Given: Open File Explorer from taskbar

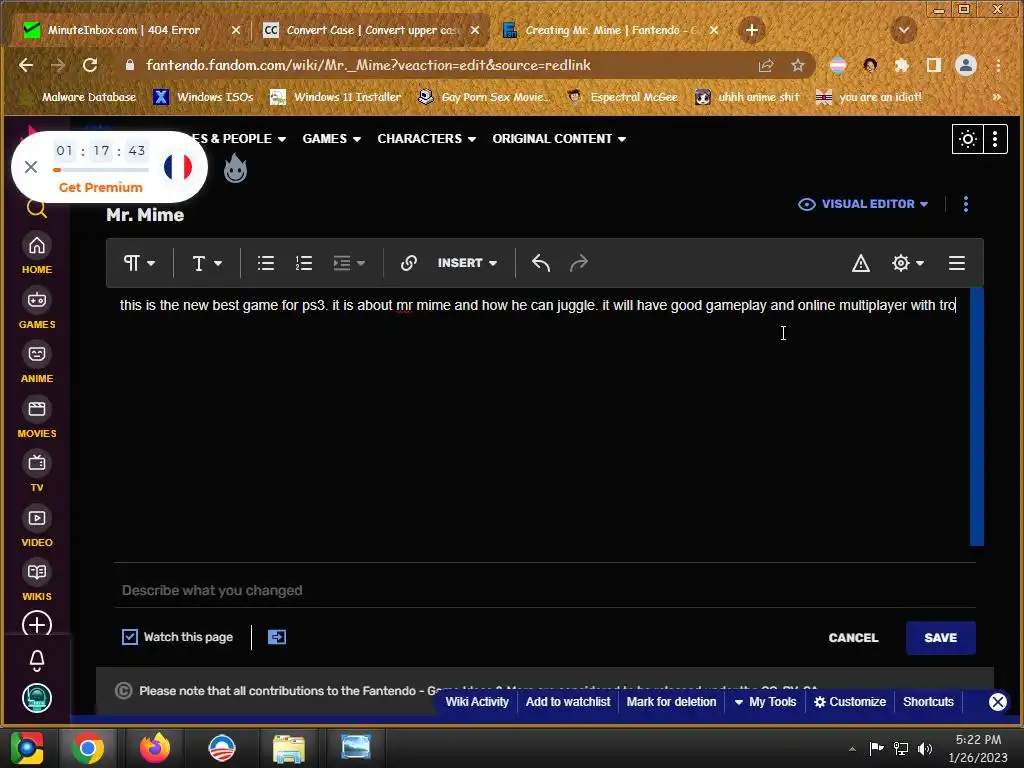Looking at the screenshot, I should point(289,748).
